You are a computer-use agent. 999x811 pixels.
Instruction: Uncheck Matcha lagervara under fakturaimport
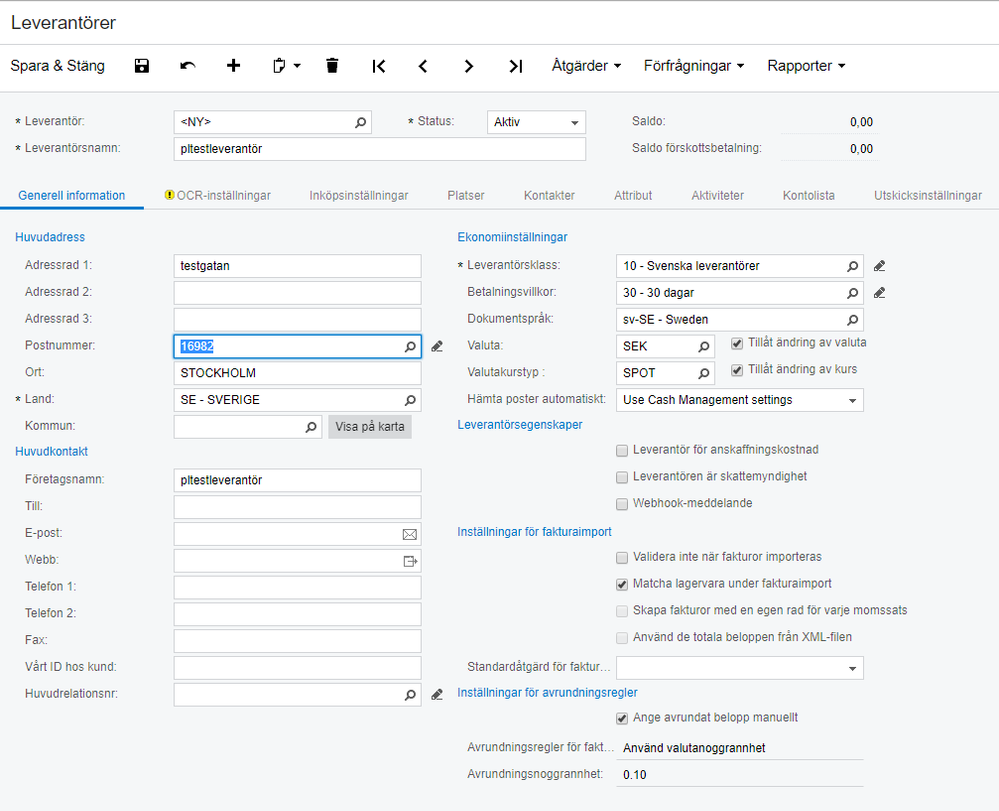pyautogui.click(x=623, y=584)
